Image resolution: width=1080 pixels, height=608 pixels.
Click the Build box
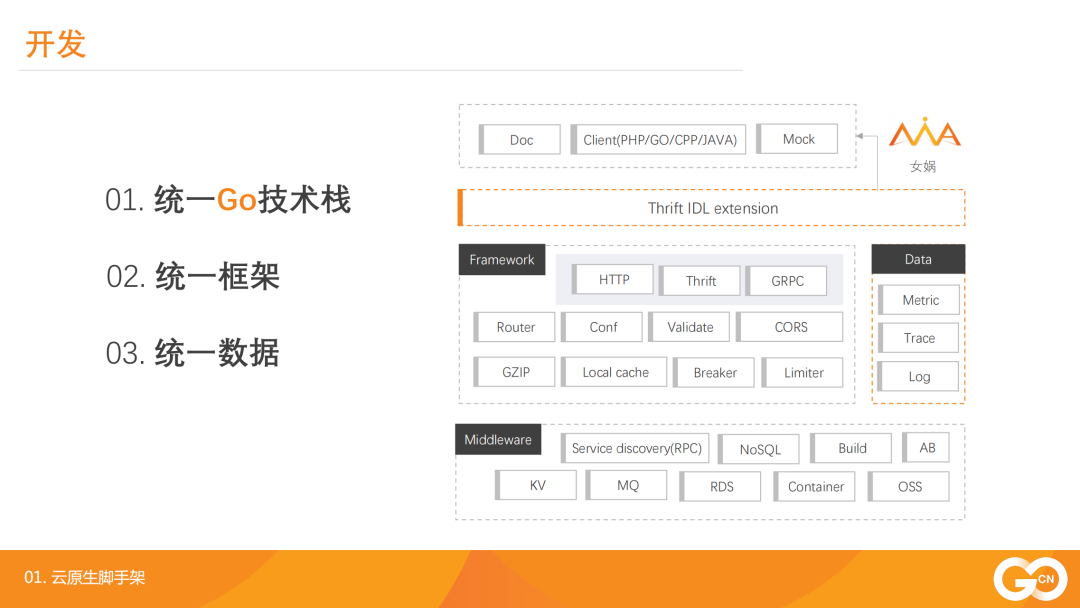(851, 448)
